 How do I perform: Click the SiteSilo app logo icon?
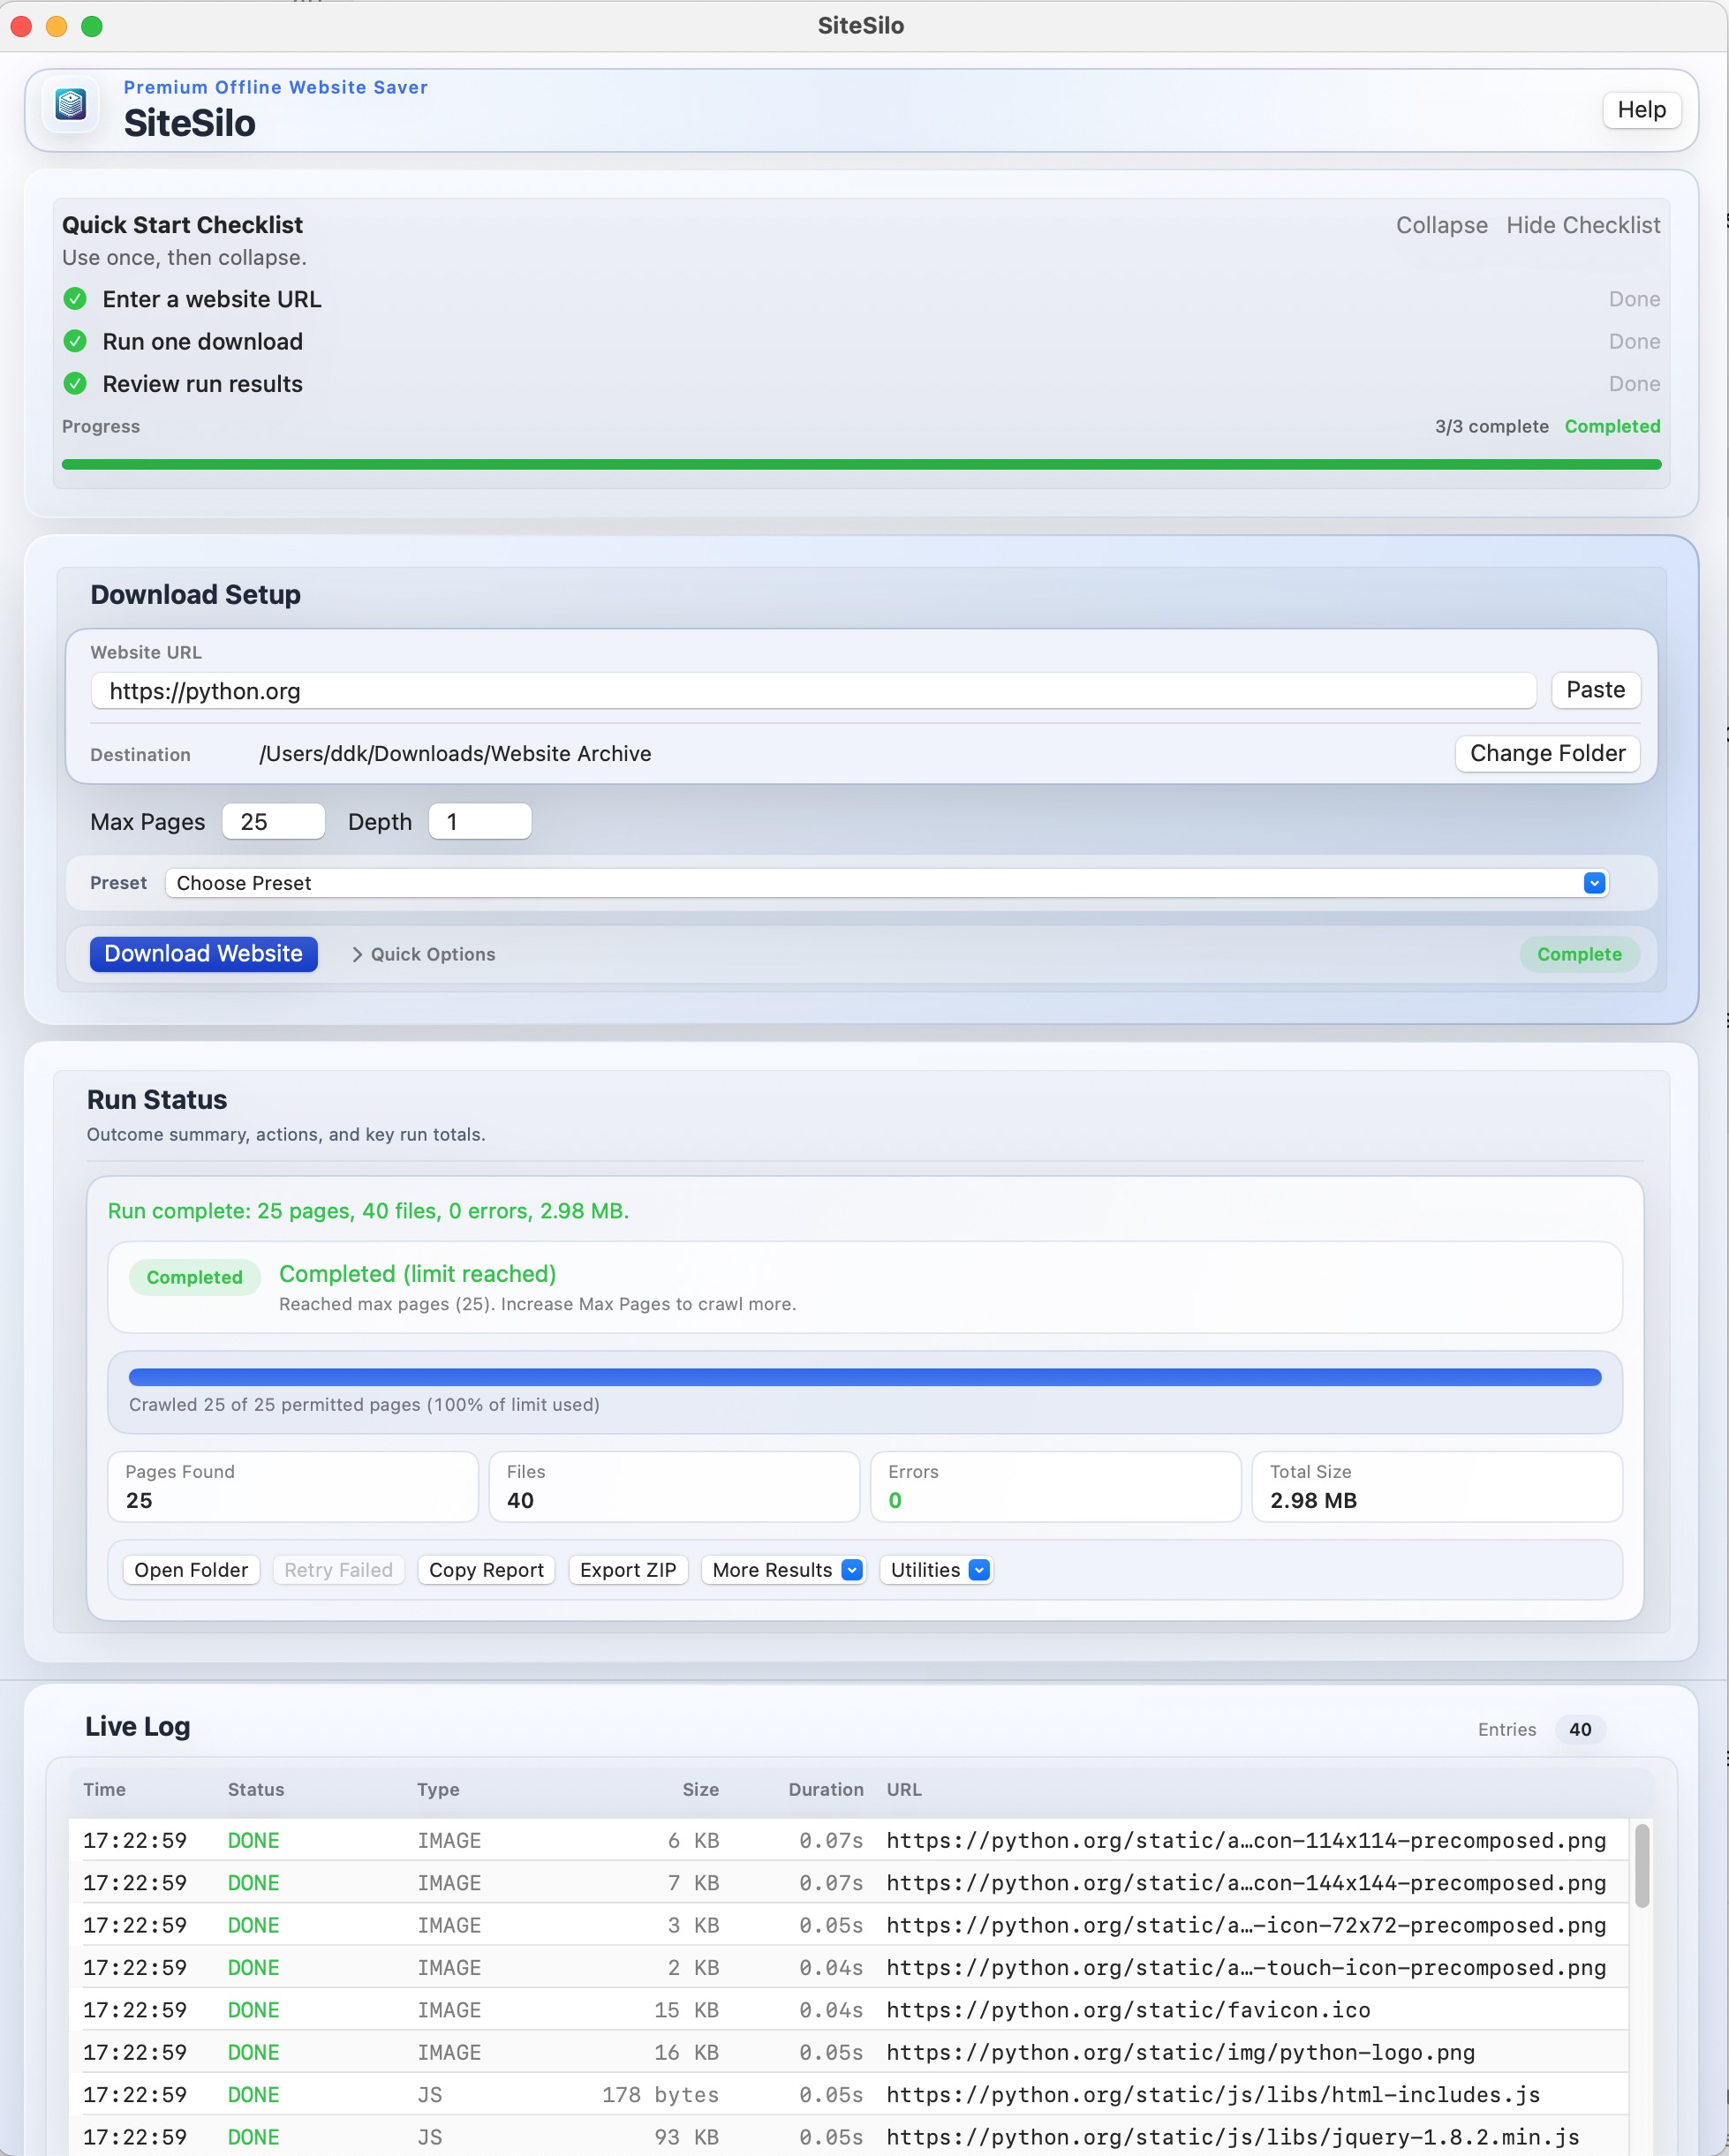click(x=71, y=104)
